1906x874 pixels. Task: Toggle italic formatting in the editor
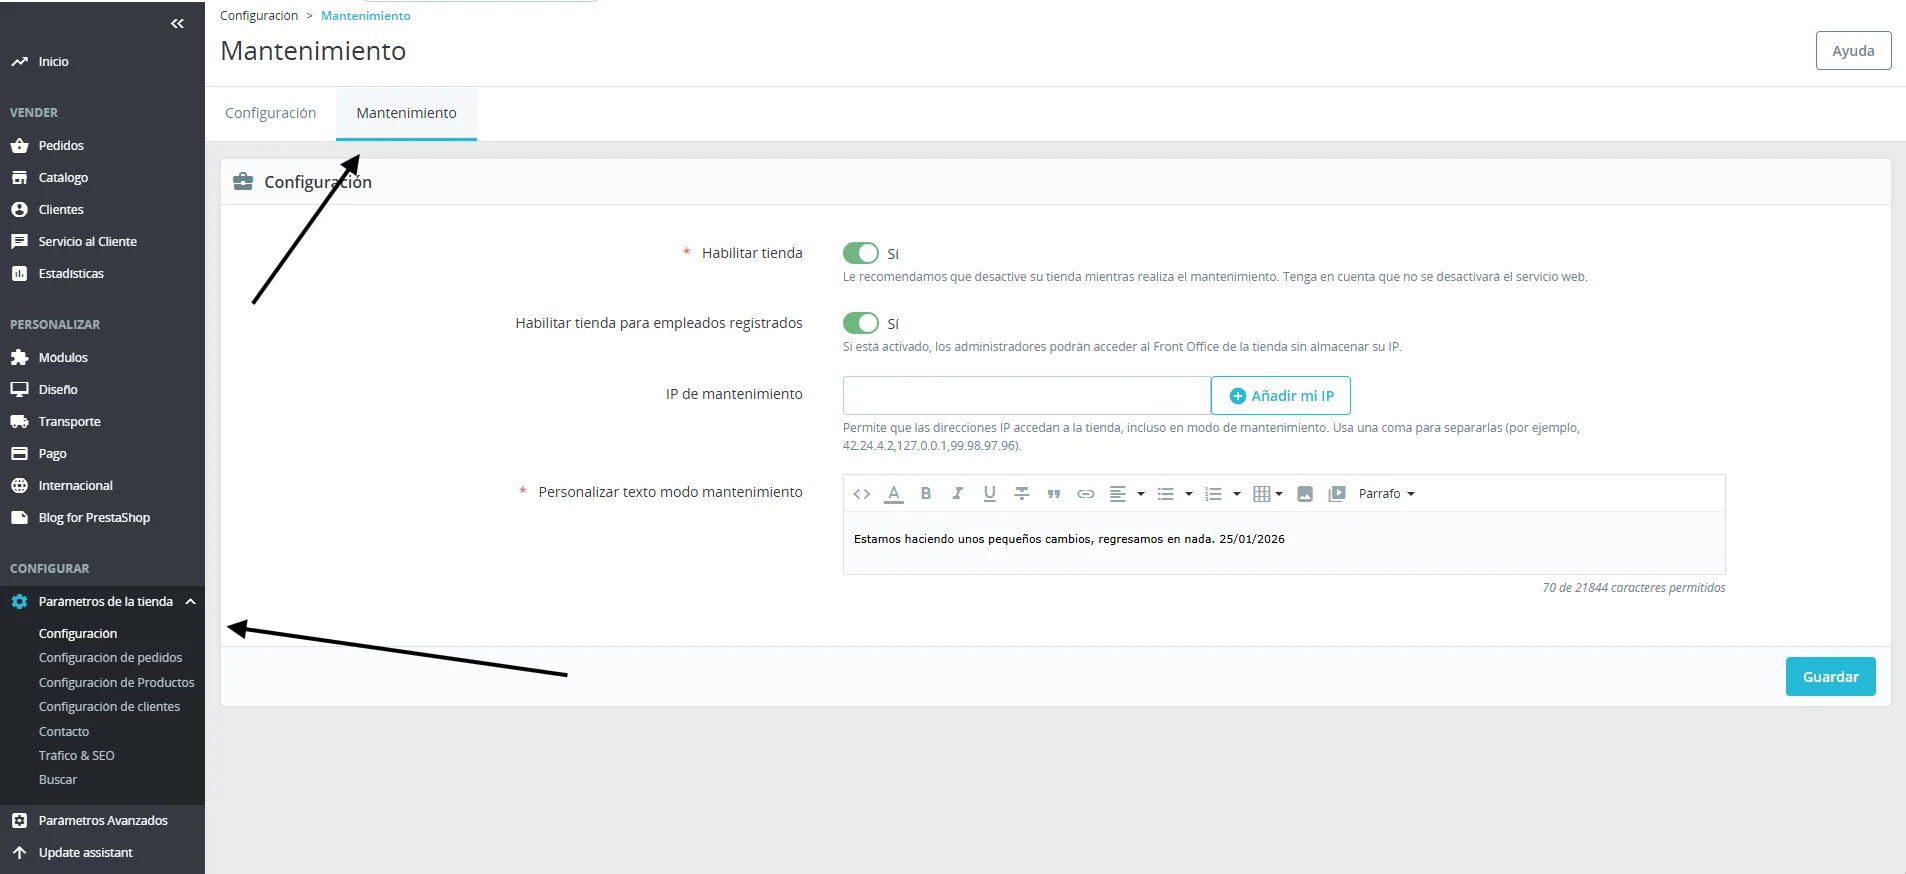(x=958, y=494)
